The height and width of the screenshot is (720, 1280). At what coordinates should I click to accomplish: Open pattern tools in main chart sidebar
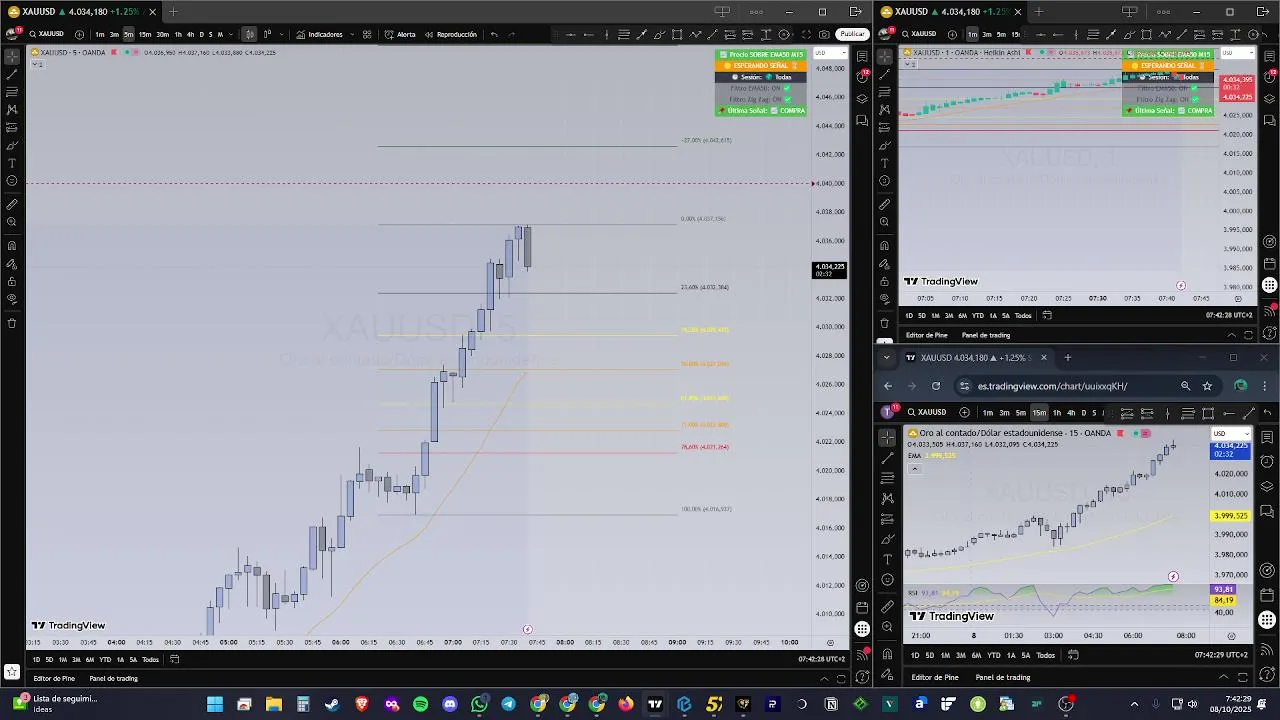(x=12, y=109)
